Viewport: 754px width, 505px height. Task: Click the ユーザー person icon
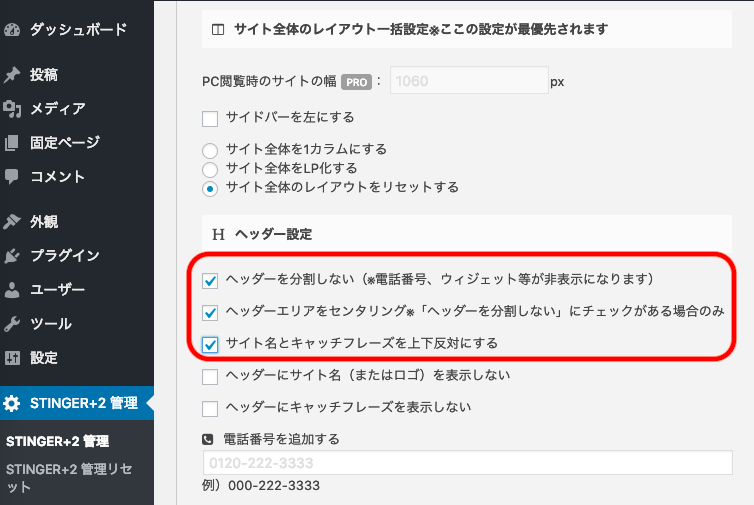point(12,290)
